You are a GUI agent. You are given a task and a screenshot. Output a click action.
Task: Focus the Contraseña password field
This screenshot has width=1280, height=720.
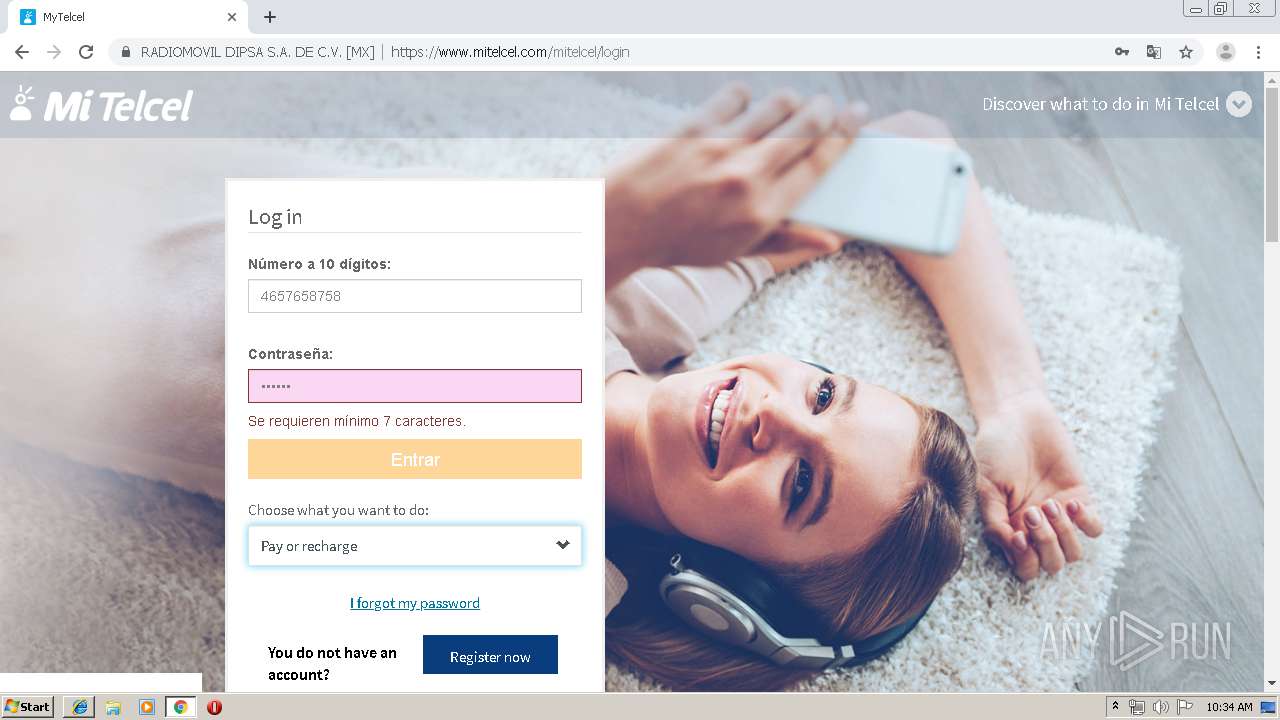(415, 386)
